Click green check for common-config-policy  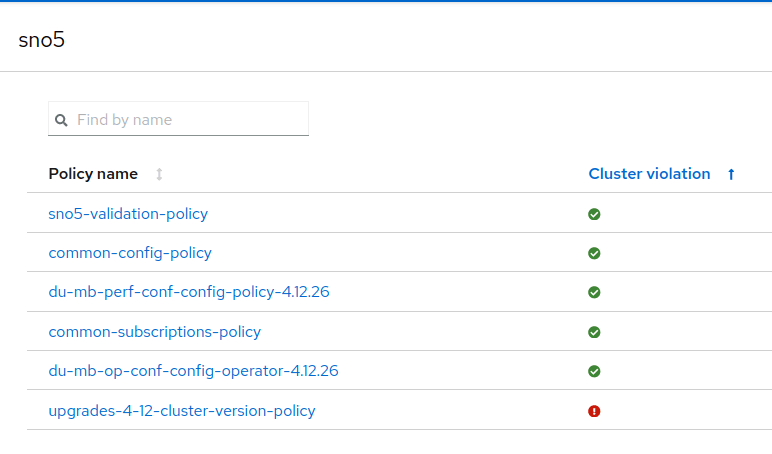[x=594, y=253]
